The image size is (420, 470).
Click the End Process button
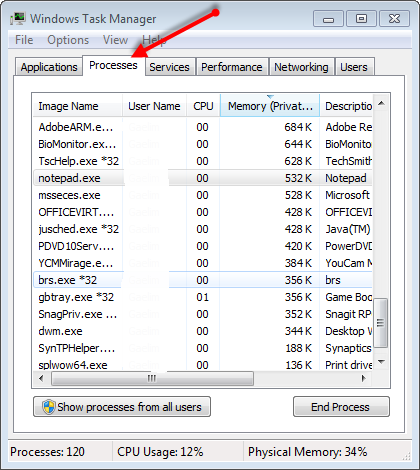(341, 407)
